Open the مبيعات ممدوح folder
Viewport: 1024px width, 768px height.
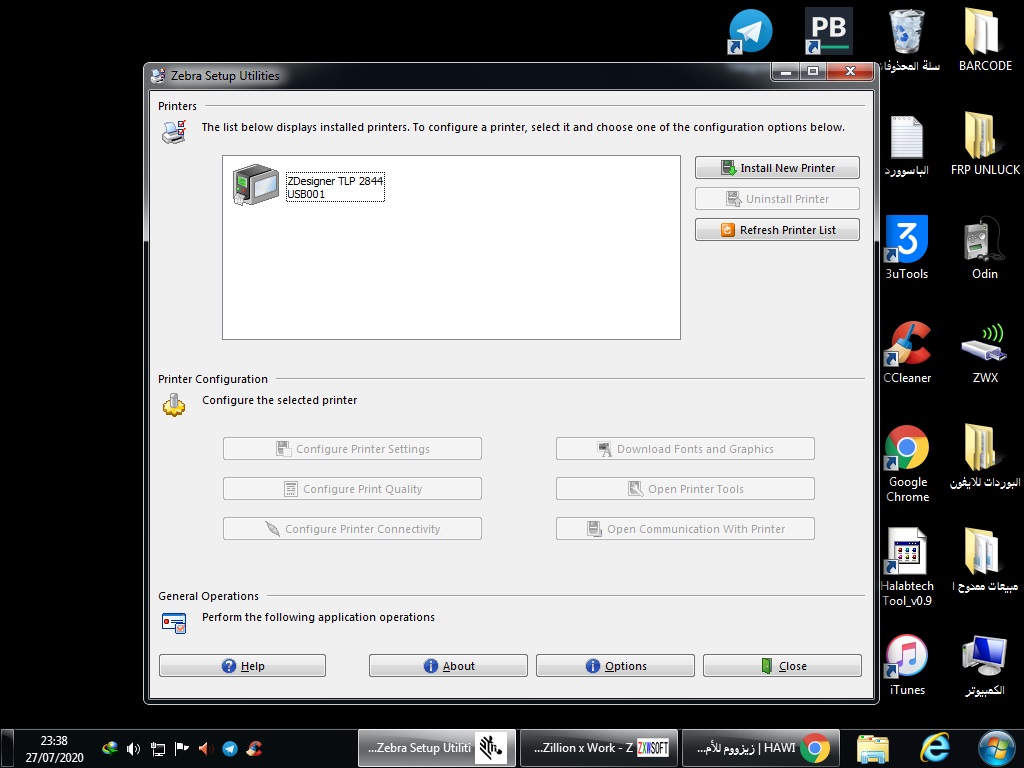tap(985, 560)
